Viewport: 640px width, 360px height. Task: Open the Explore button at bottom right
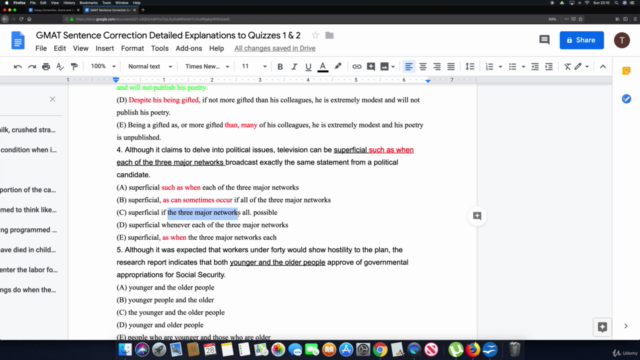click(602, 327)
